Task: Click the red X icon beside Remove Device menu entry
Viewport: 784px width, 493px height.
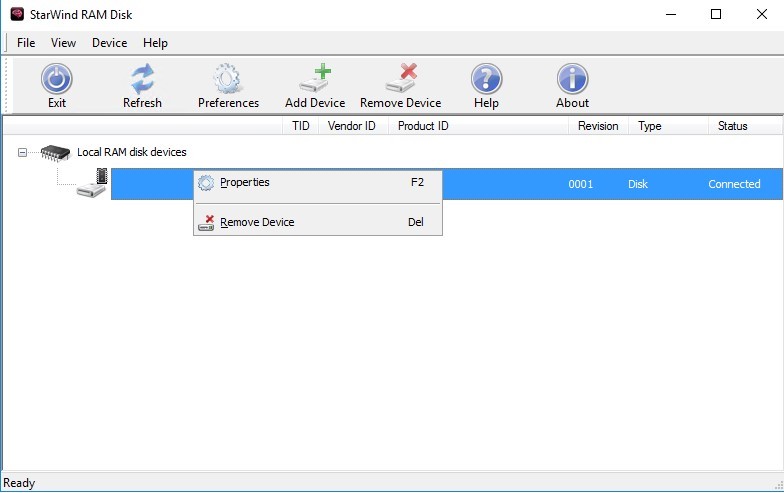Action: (206, 222)
